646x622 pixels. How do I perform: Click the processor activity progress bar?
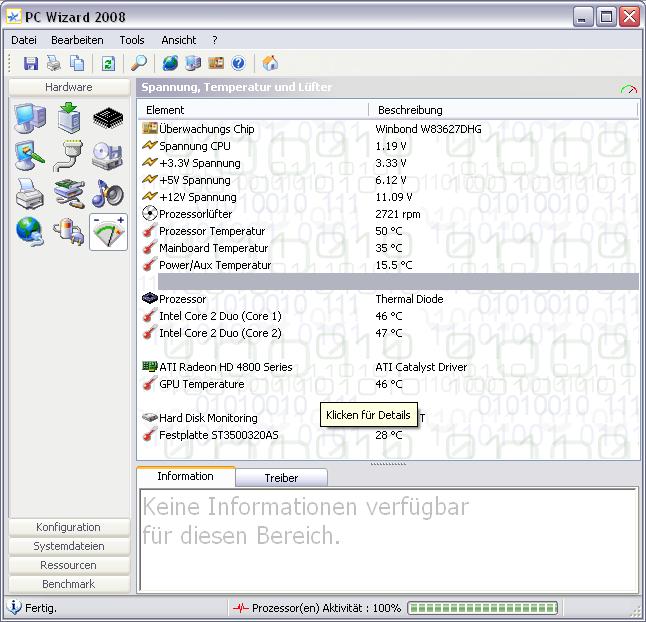pos(482,608)
